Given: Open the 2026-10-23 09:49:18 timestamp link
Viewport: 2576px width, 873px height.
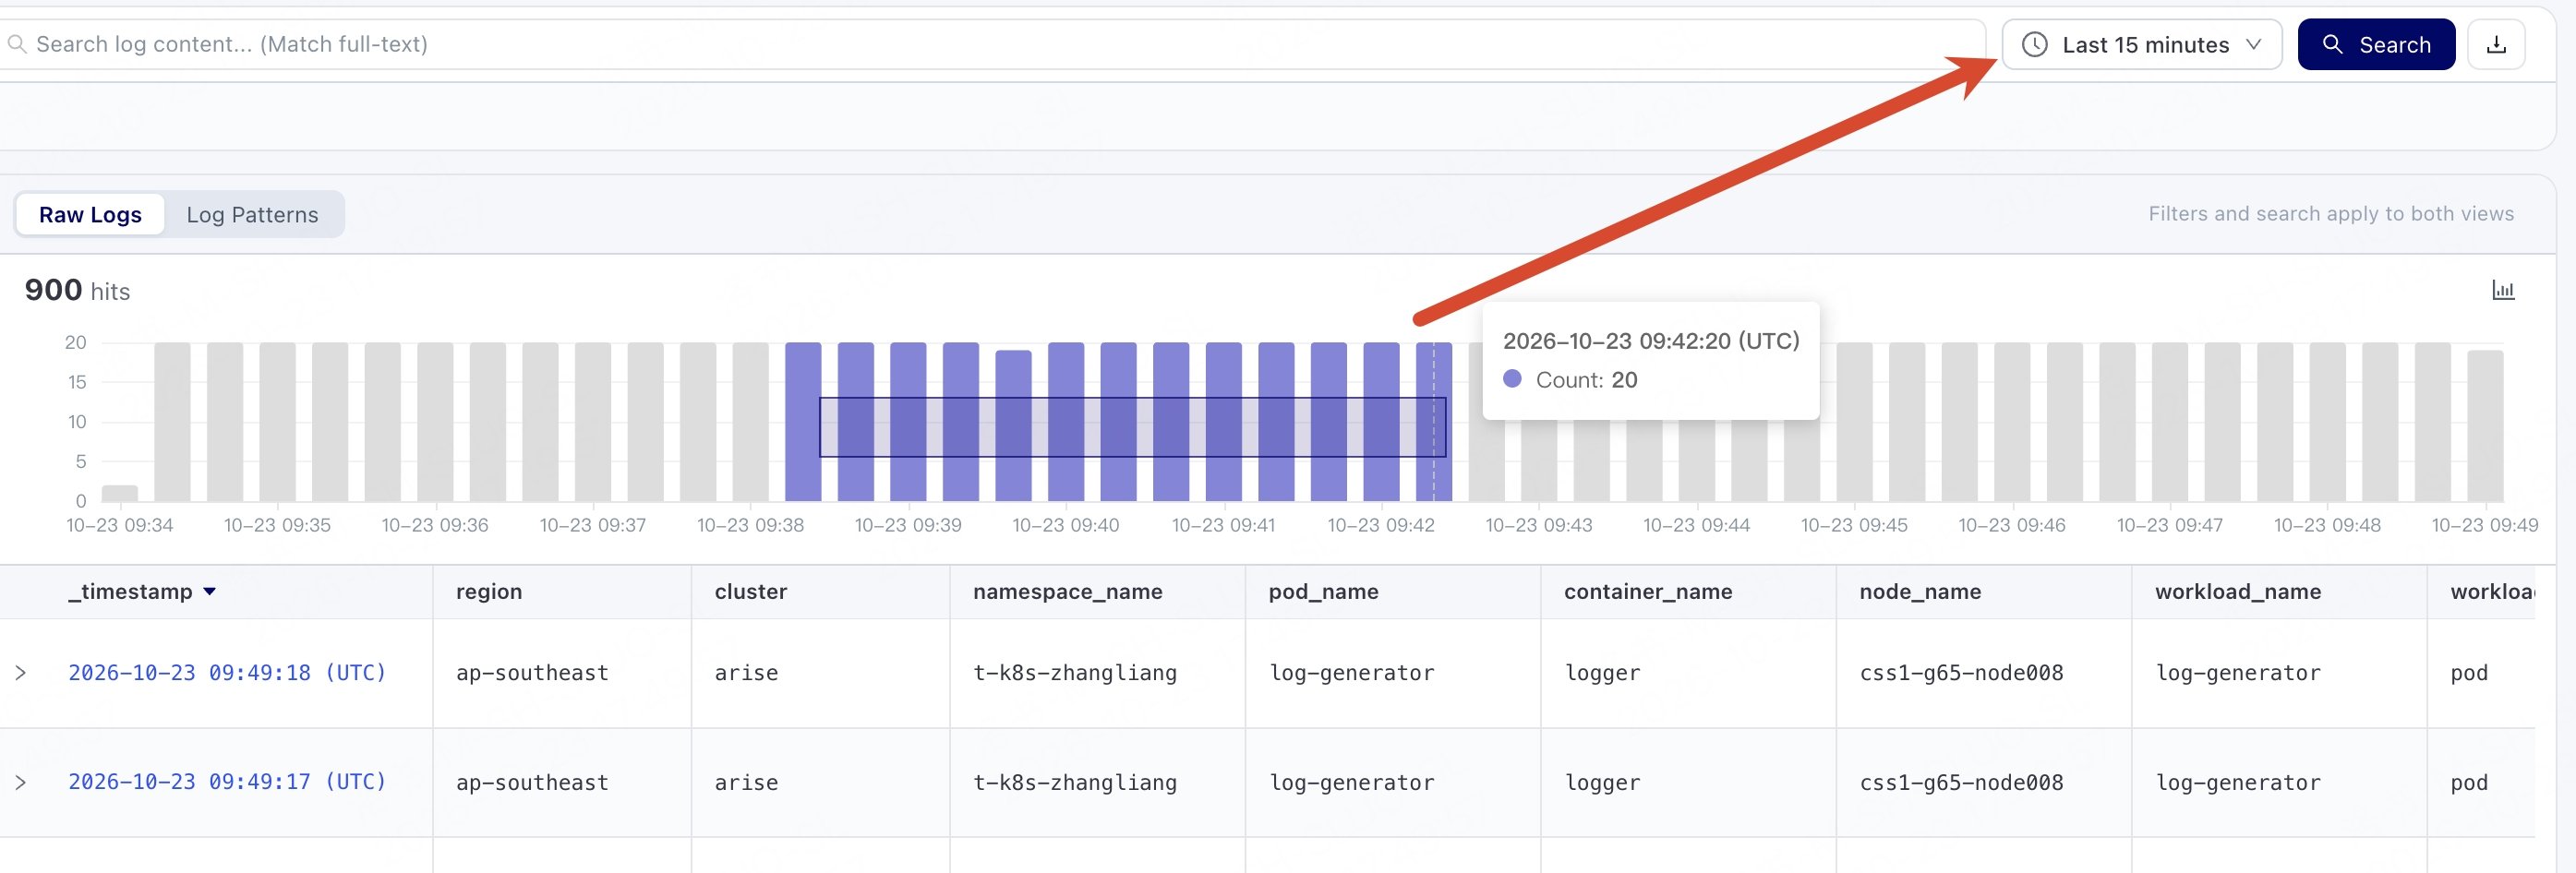Looking at the screenshot, I should tap(227, 673).
